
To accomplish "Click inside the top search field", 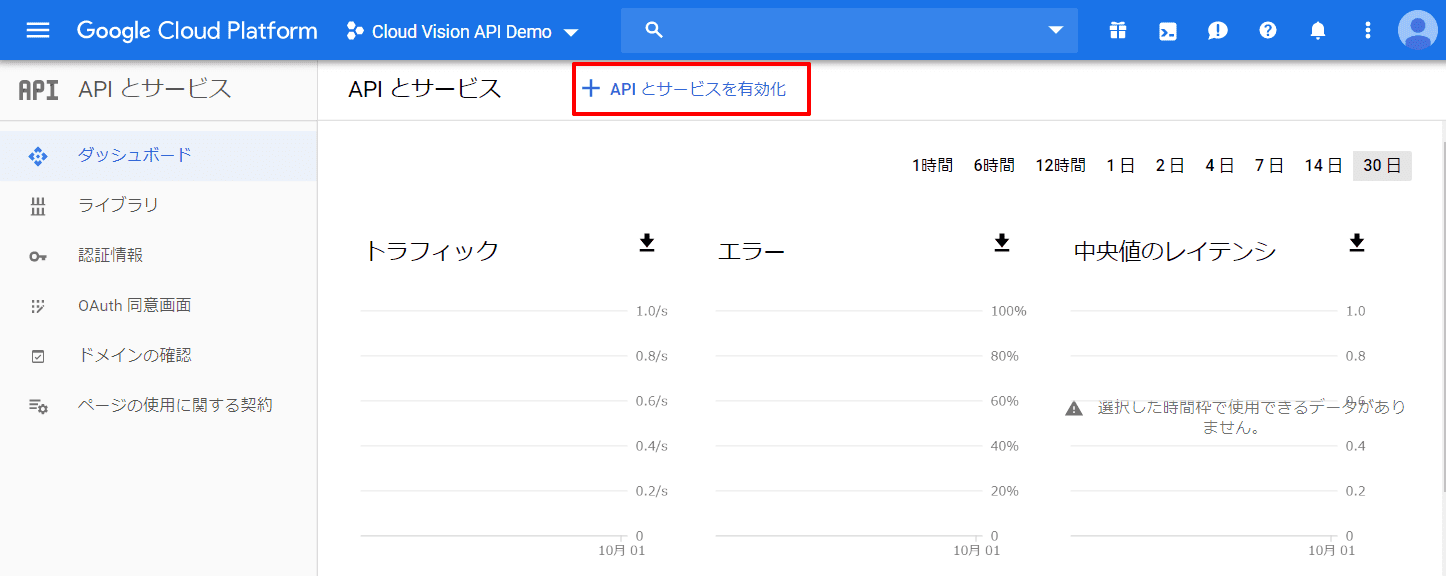I will coord(850,30).
